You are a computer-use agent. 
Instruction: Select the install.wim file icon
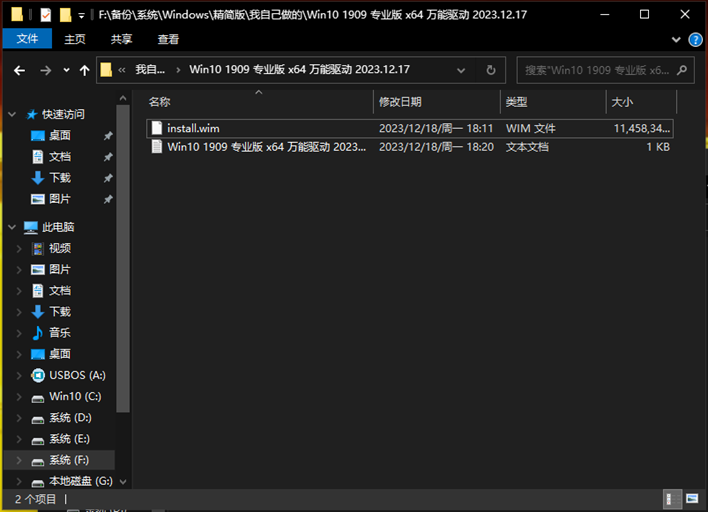coord(156,128)
